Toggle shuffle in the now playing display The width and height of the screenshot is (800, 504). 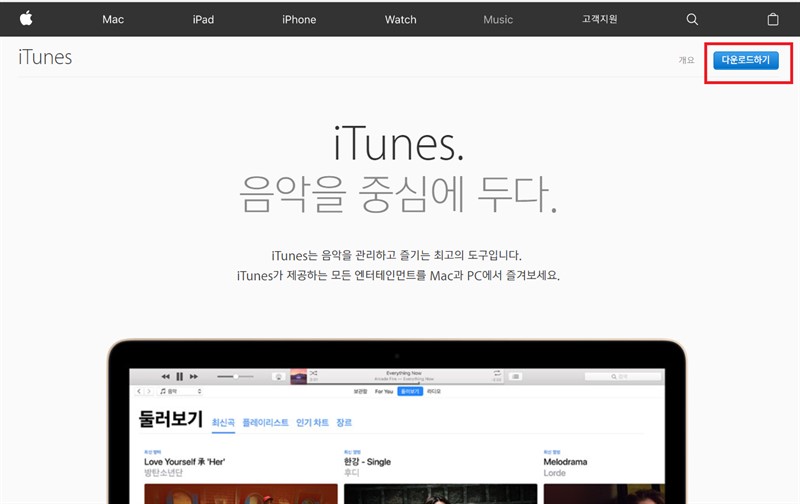313,373
